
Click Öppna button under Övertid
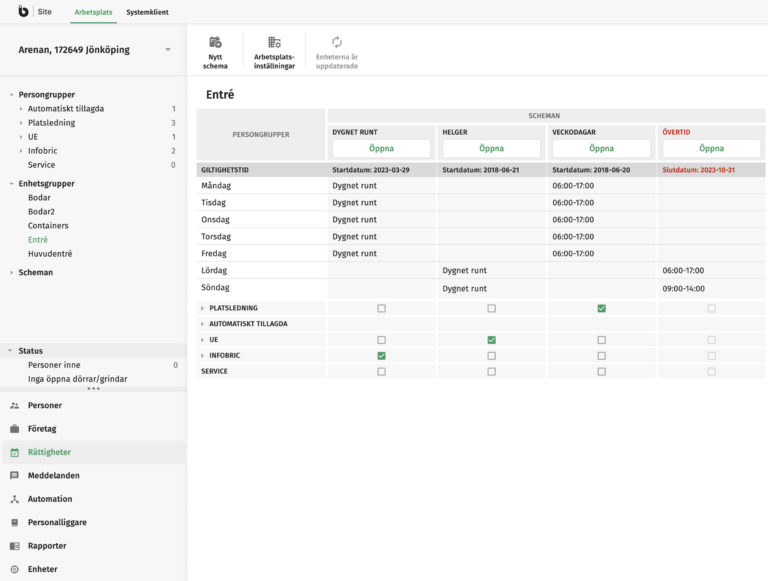click(x=711, y=148)
